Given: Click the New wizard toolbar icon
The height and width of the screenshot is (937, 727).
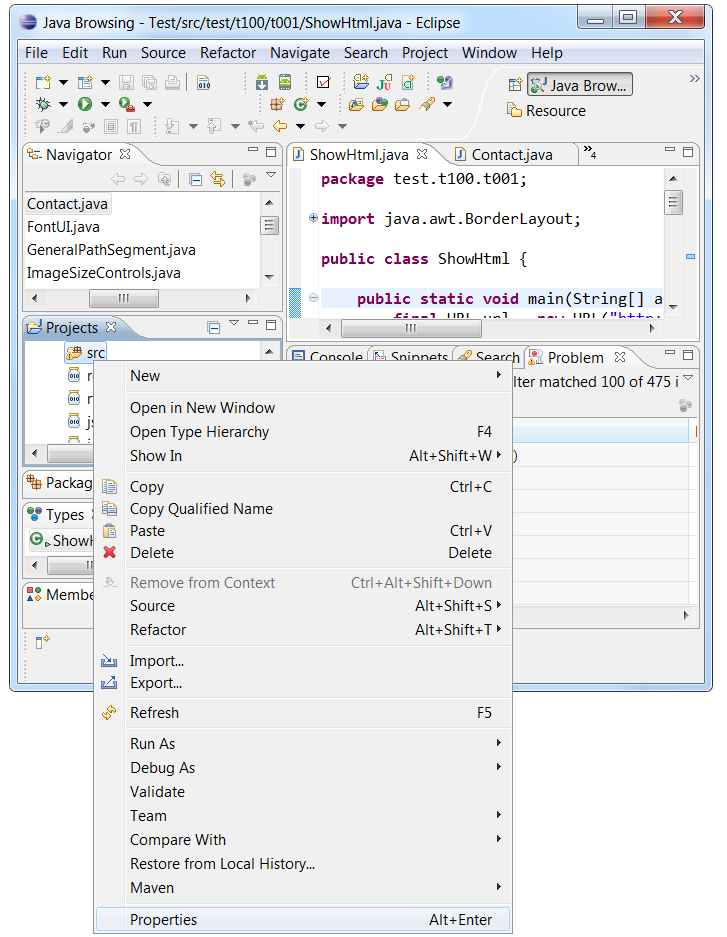Looking at the screenshot, I should pos(43,82).
